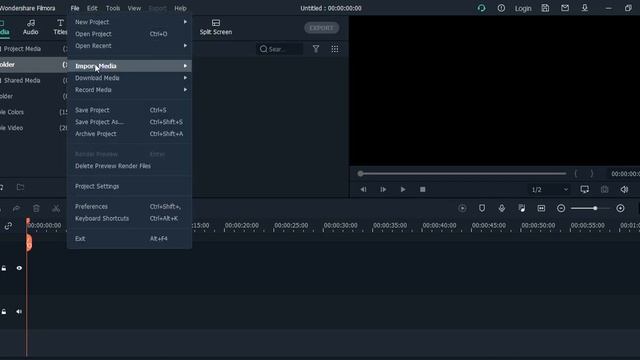This screenshot has height=360, width=640.
Task: Click the render preview icon in timeline toolbar
Action: (x=462, y=209)
